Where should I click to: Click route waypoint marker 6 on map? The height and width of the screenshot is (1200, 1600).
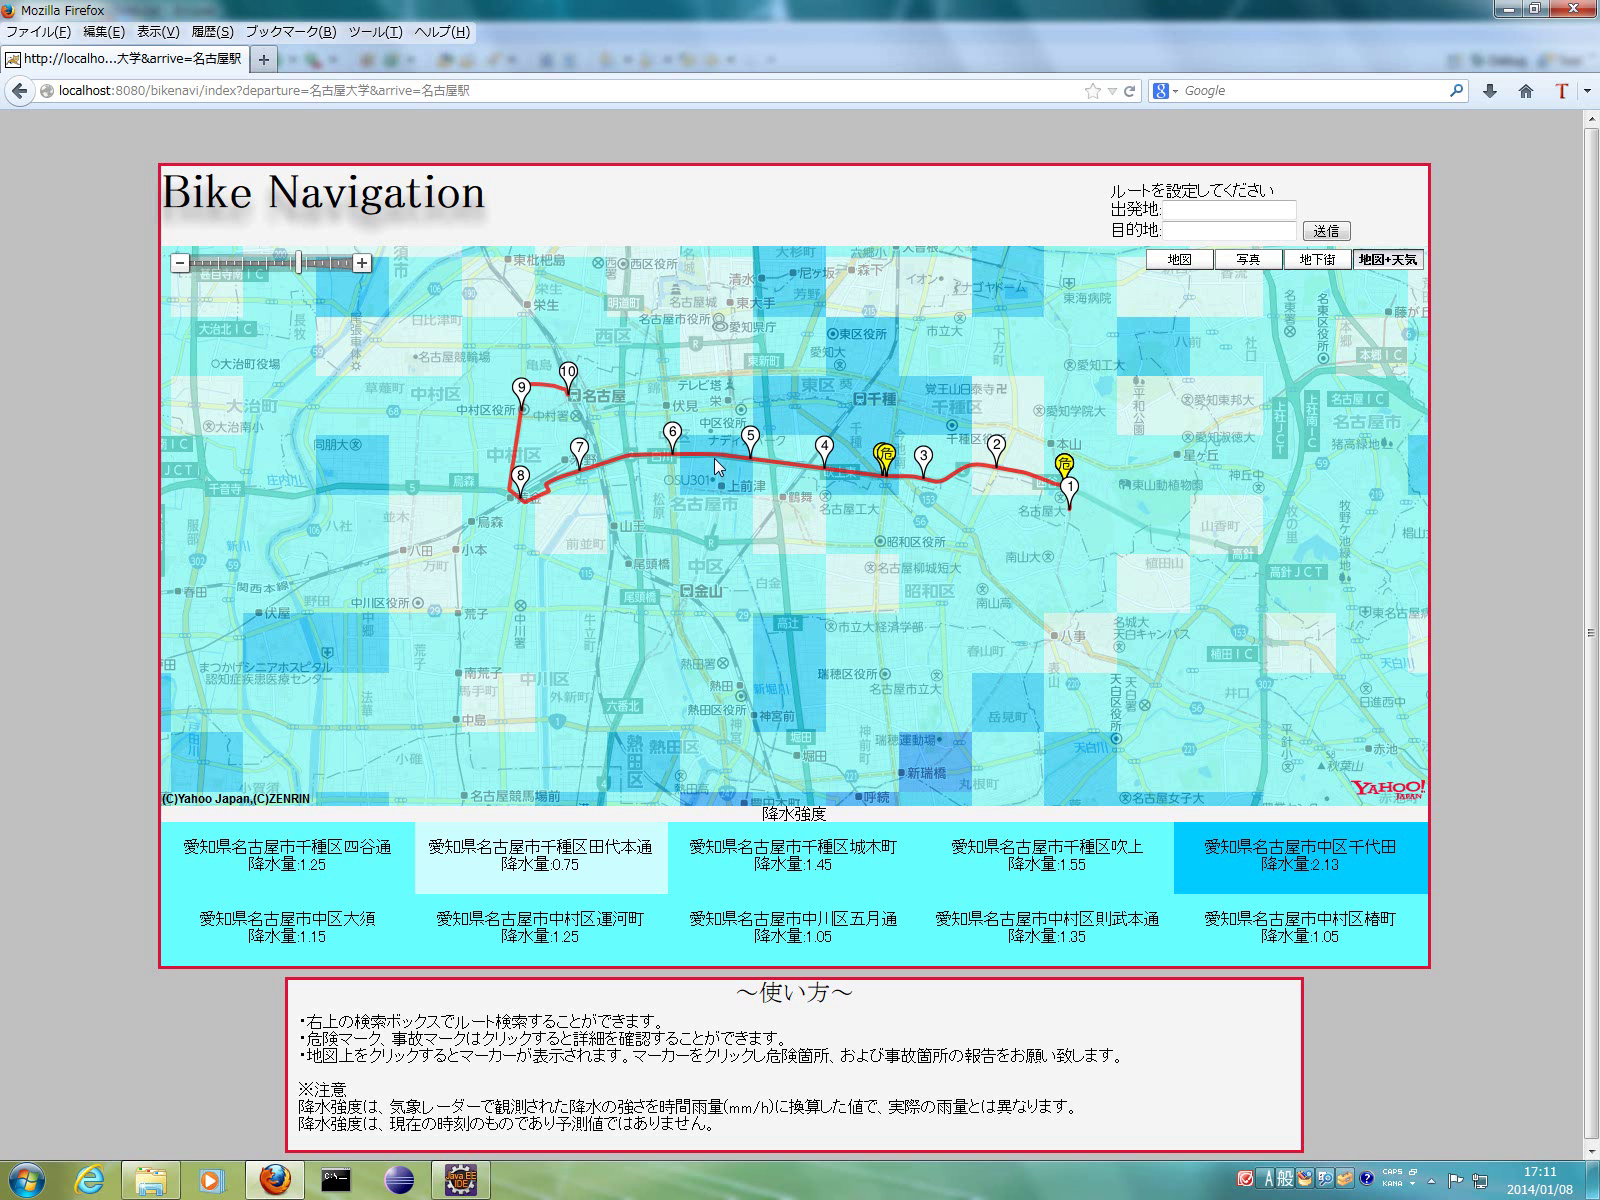[672, 434]
